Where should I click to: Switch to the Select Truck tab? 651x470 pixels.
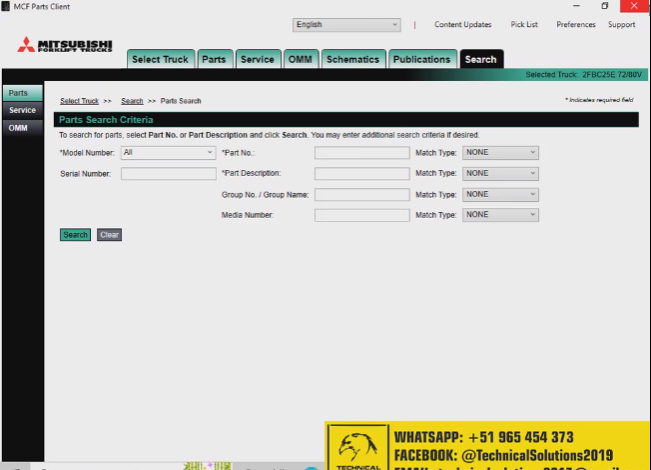point(160,59)
